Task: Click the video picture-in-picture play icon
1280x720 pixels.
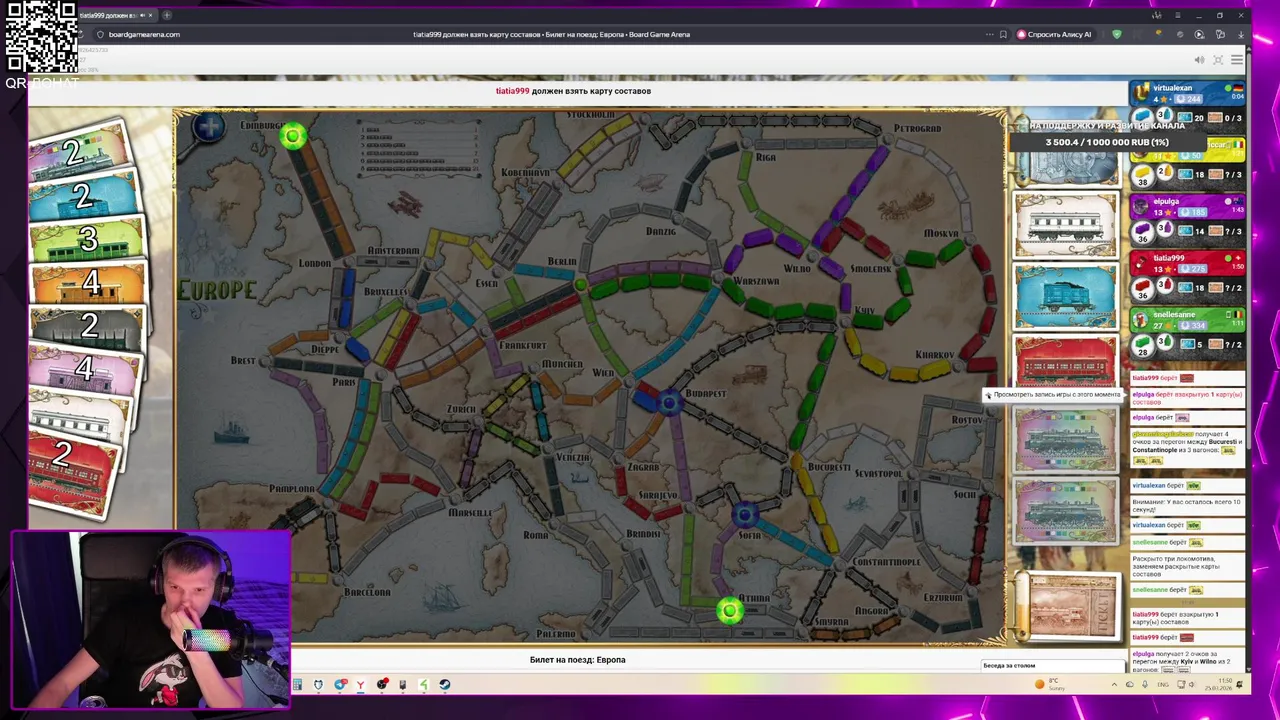Action: (x=1199, y=34)
